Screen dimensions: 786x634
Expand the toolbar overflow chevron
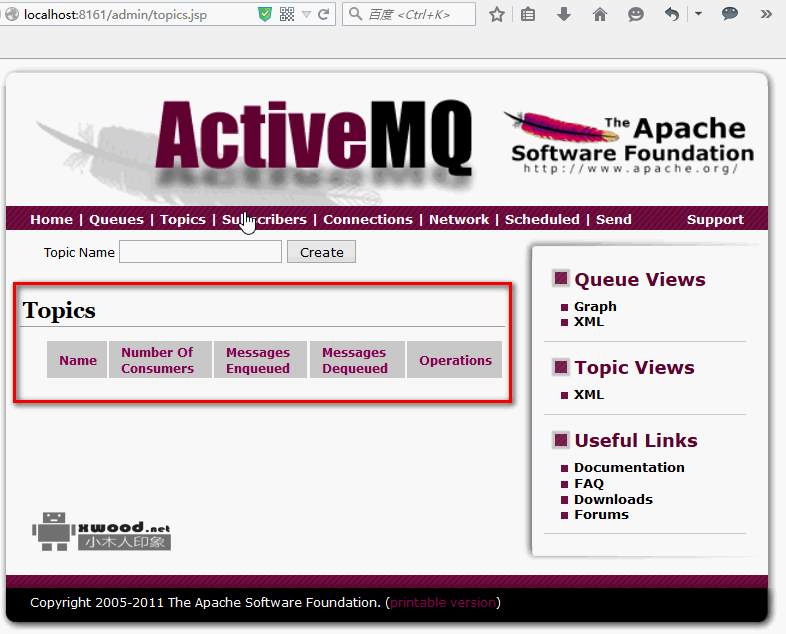[767, 15]
